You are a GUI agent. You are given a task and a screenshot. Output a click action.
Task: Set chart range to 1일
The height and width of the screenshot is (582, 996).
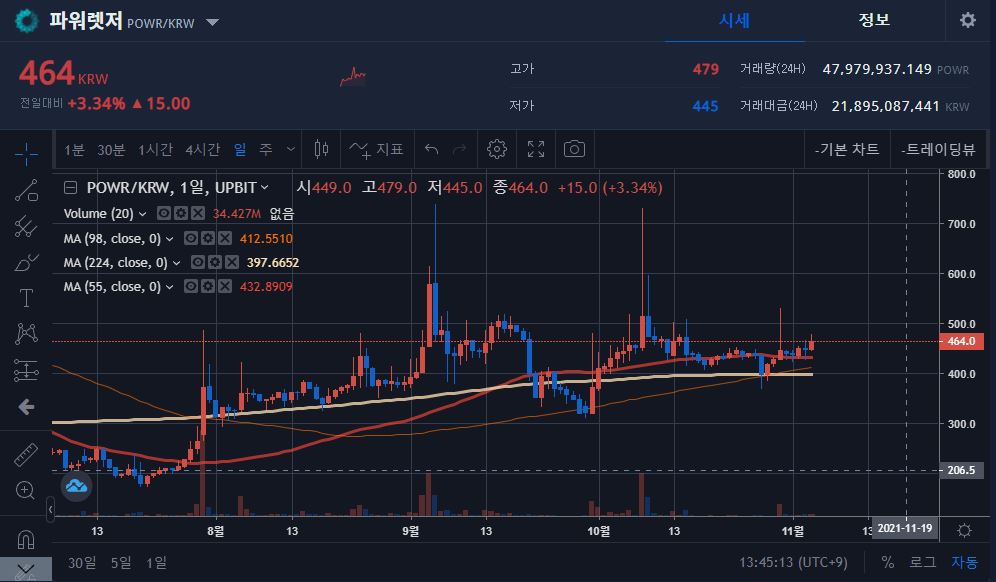pyautogui.click(x=156, y=563)
